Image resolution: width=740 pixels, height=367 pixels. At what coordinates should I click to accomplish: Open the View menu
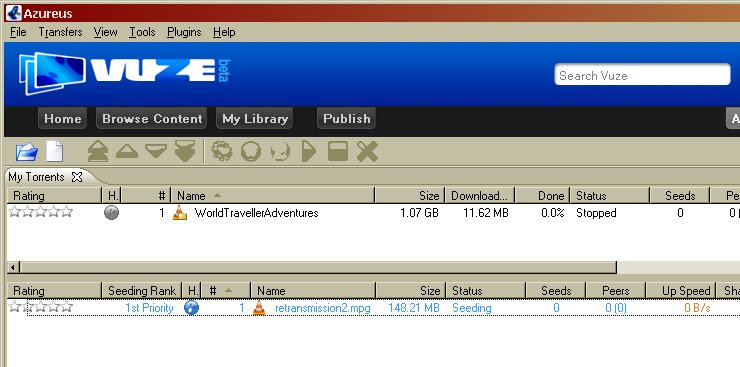[105, 32]
